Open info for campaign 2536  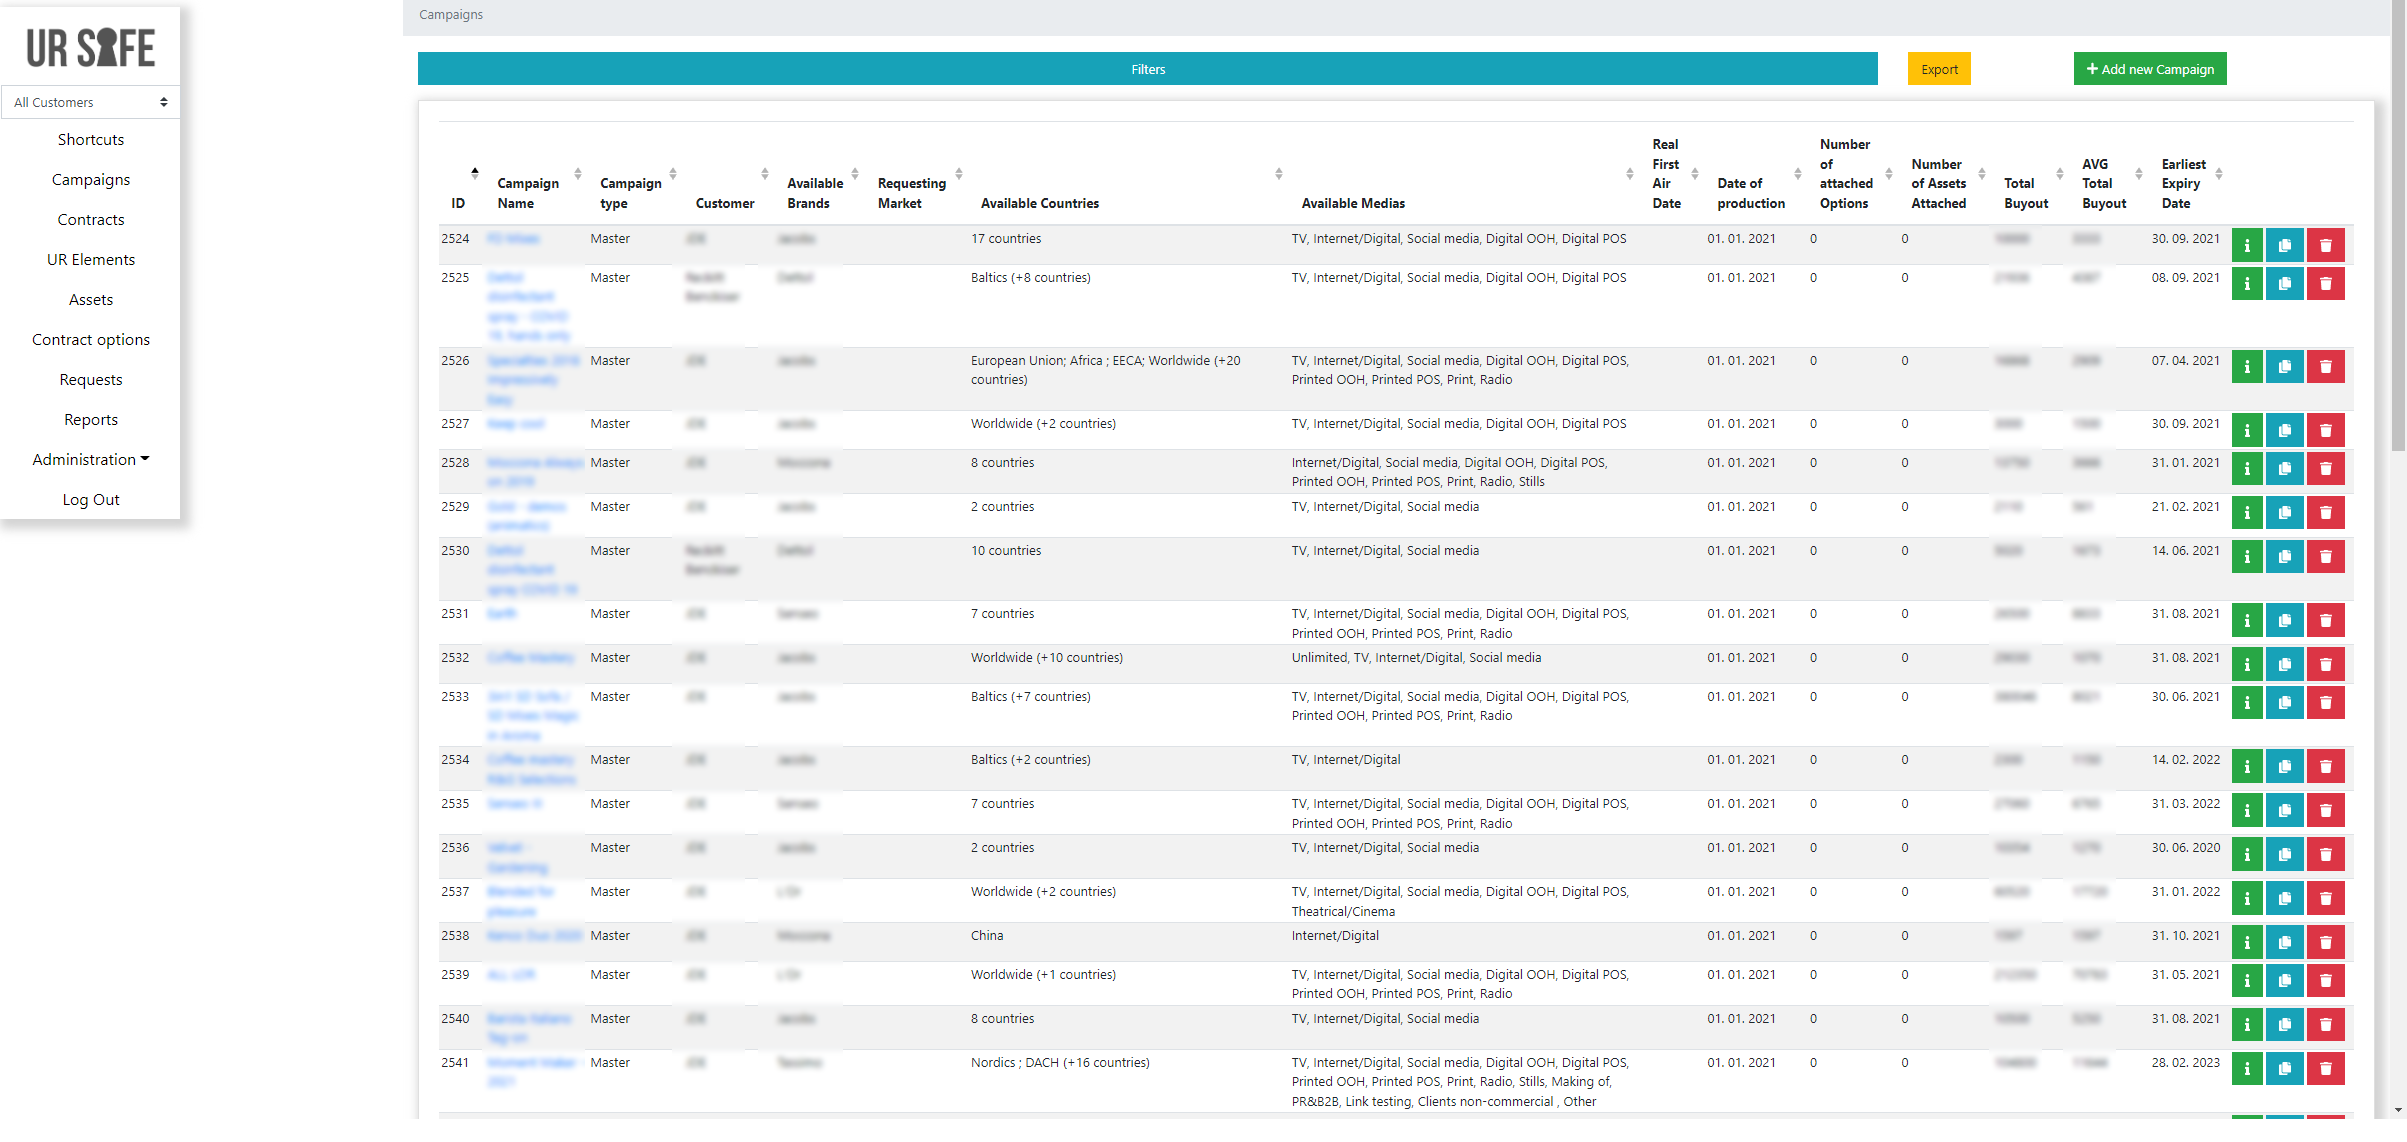pyautogui.click(x=2246, y=854)
